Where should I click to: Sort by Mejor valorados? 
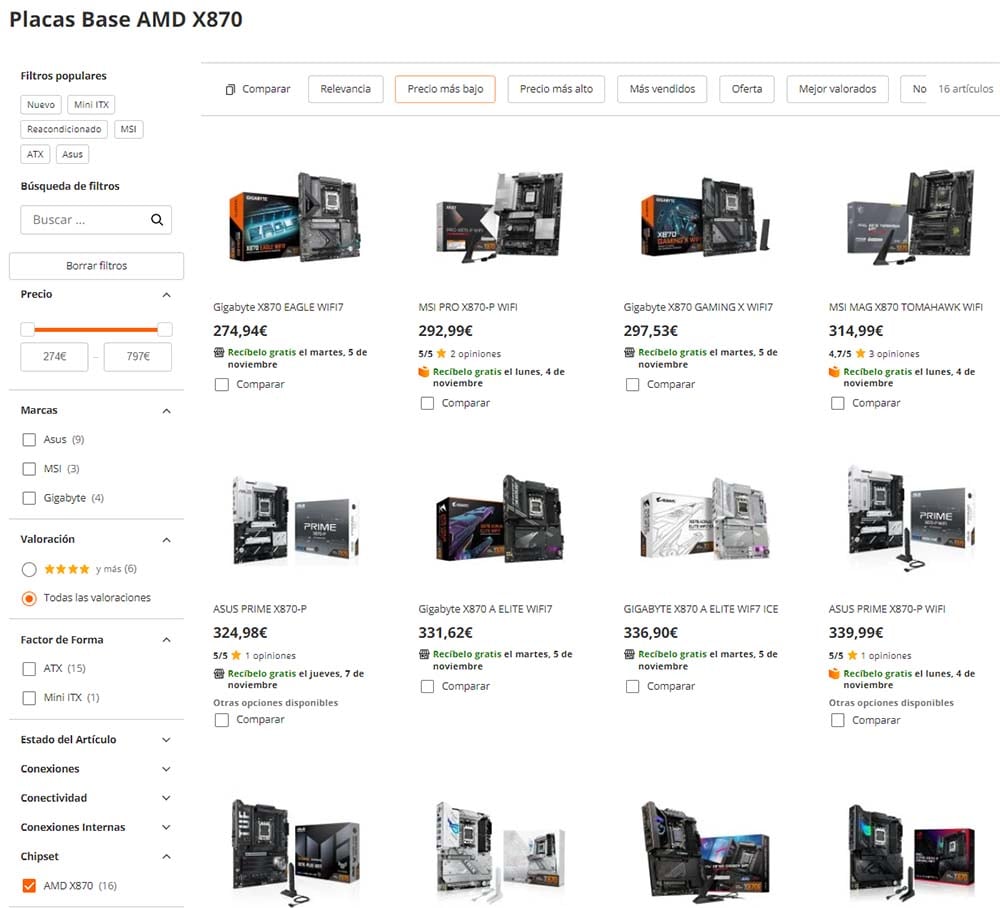click(x=837, y=89)
